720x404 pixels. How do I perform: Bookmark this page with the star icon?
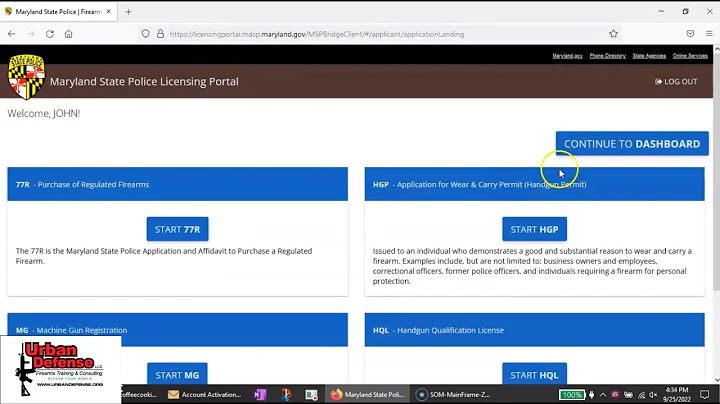[613, 34]
